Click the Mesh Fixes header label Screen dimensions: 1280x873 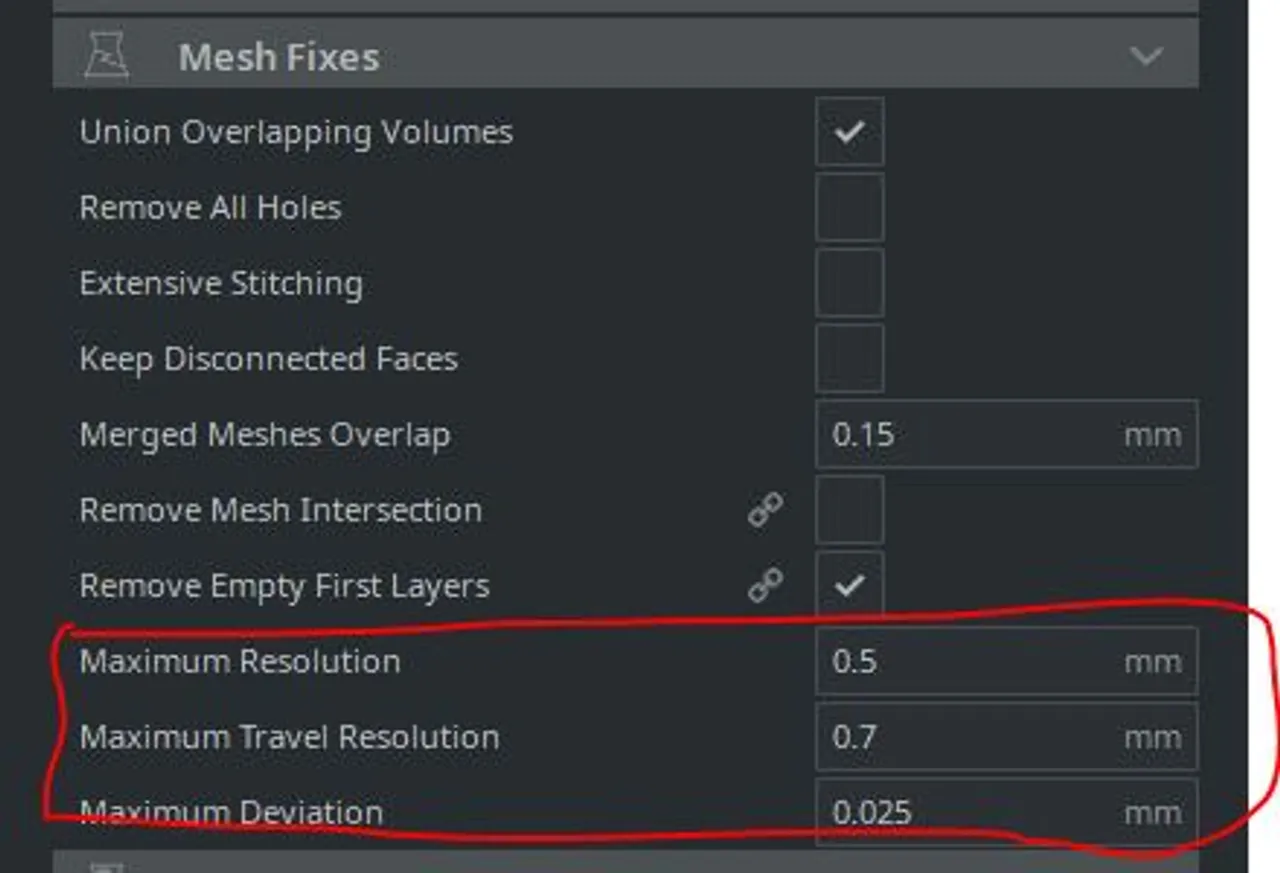point(278,57)
